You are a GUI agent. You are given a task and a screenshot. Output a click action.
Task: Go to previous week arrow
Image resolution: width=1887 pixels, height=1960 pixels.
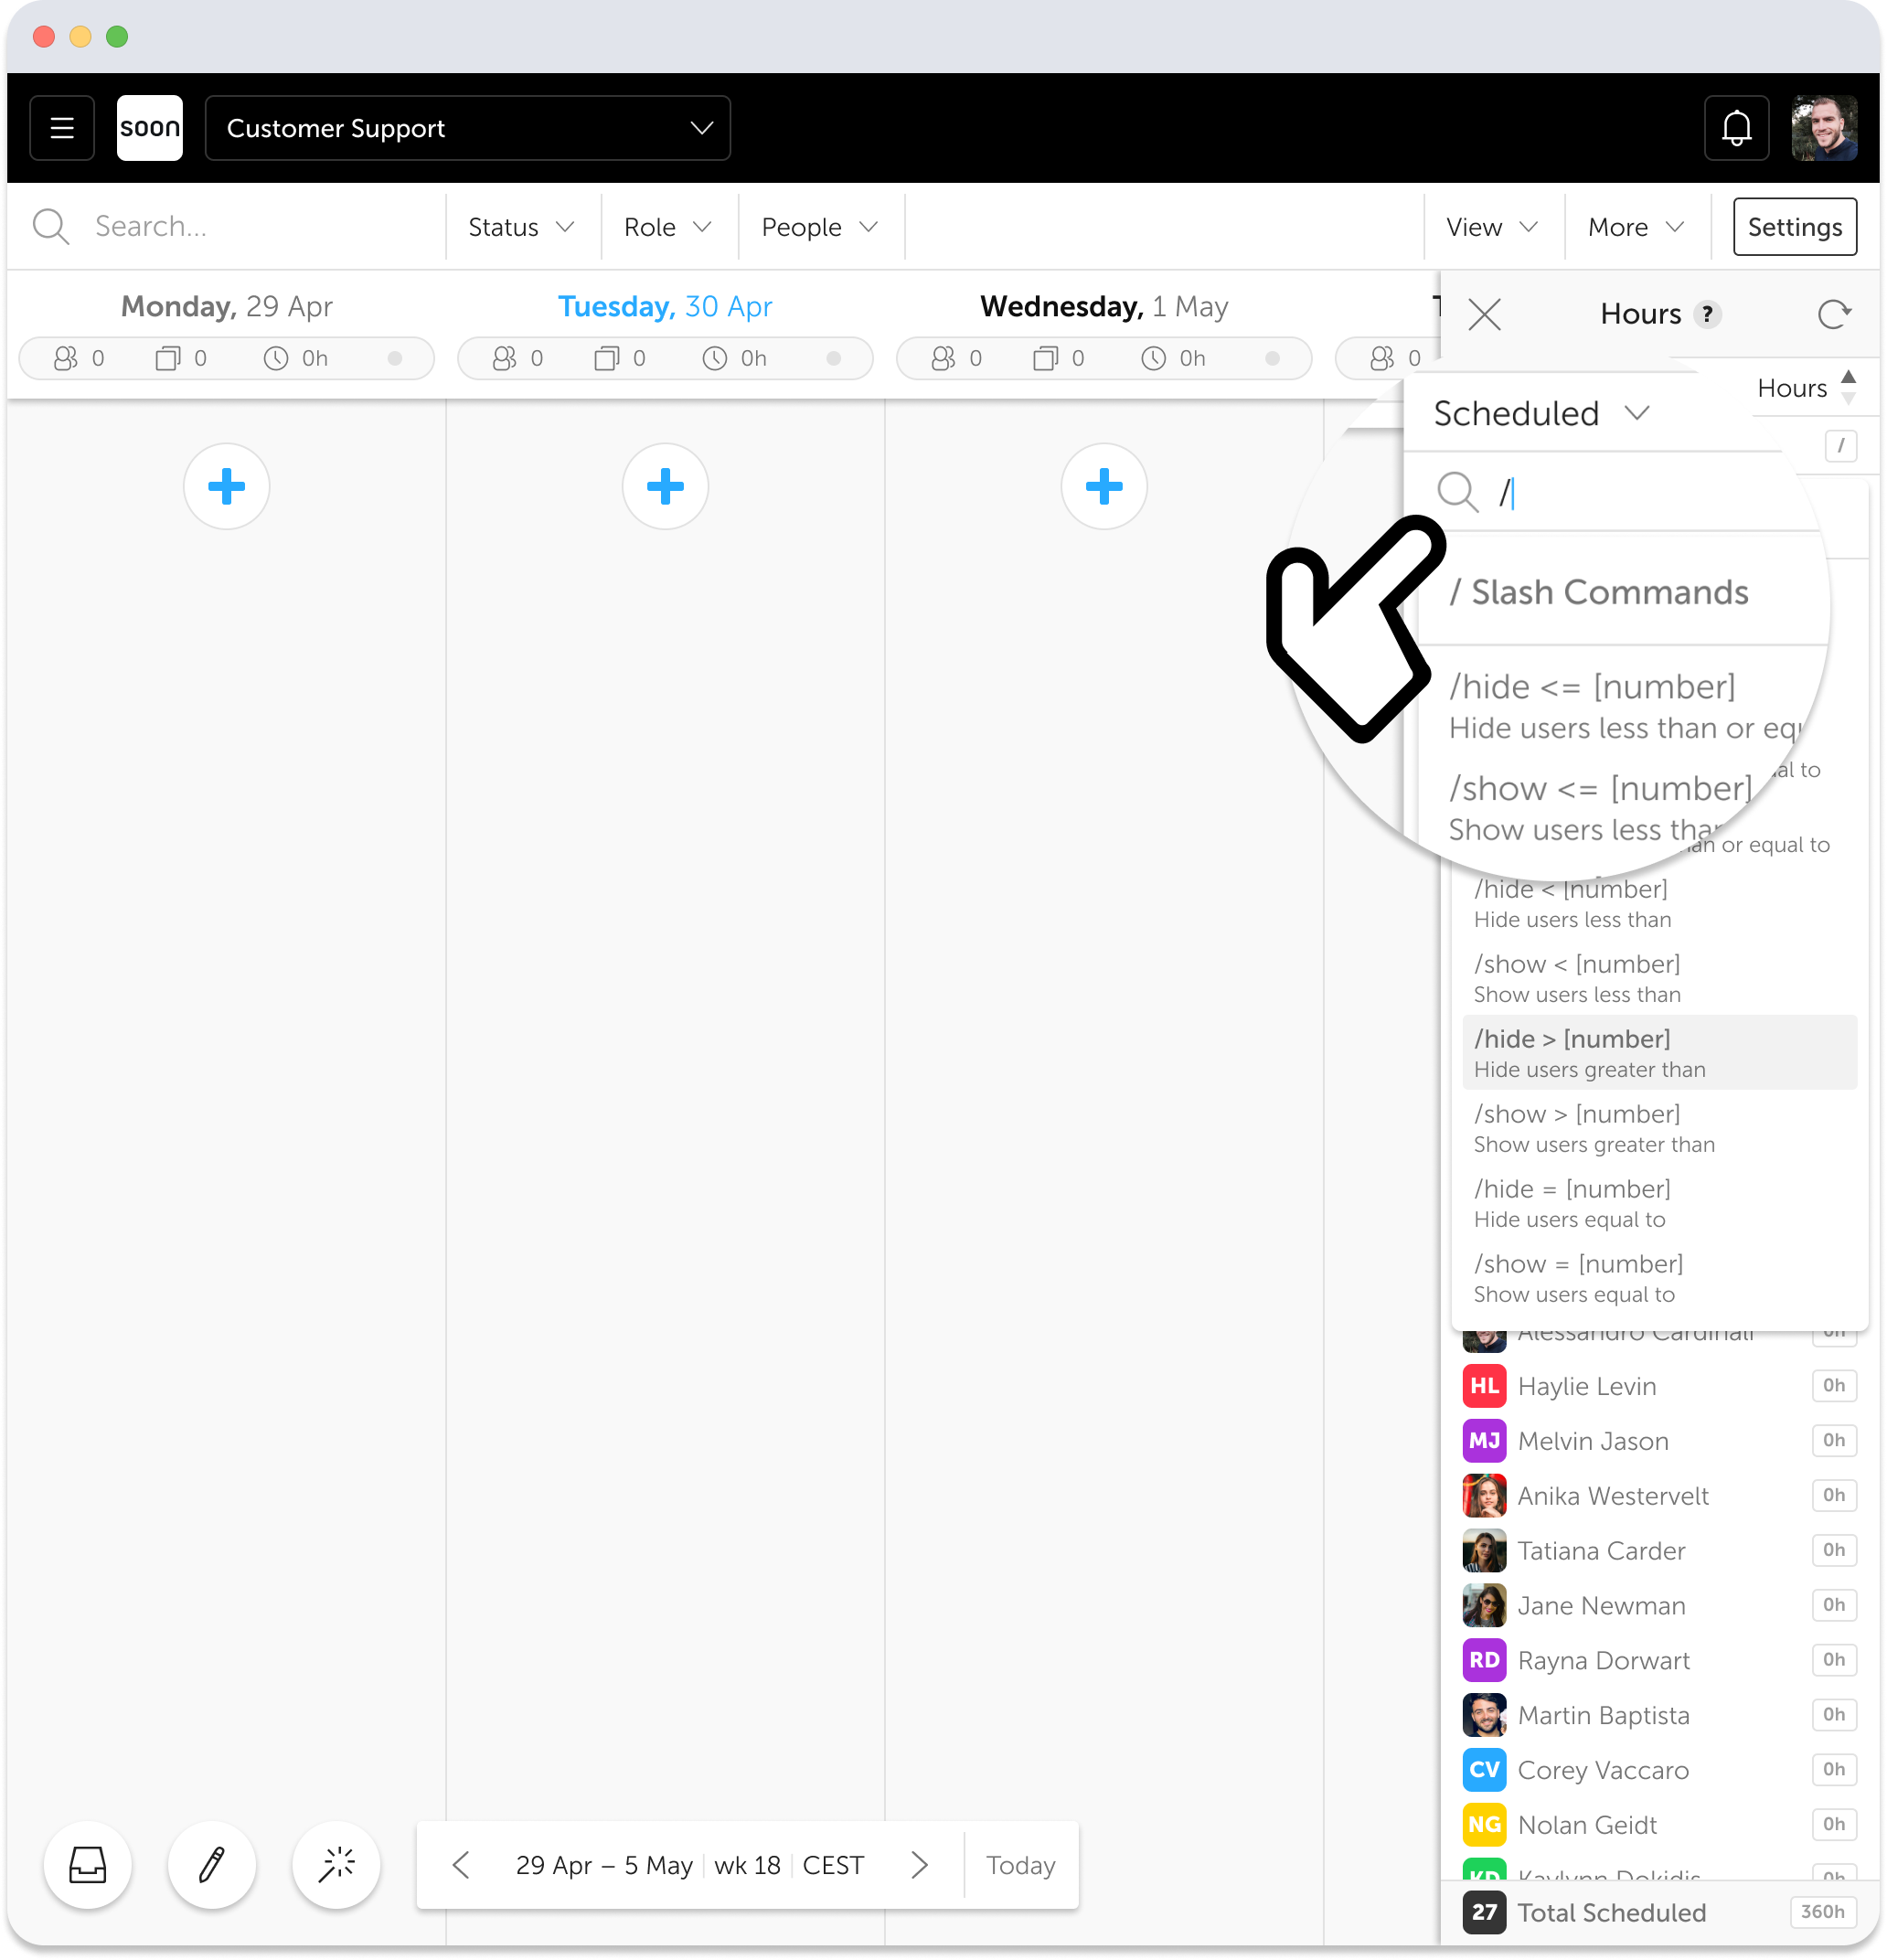pyautogui.click(x=461, y=1864)
